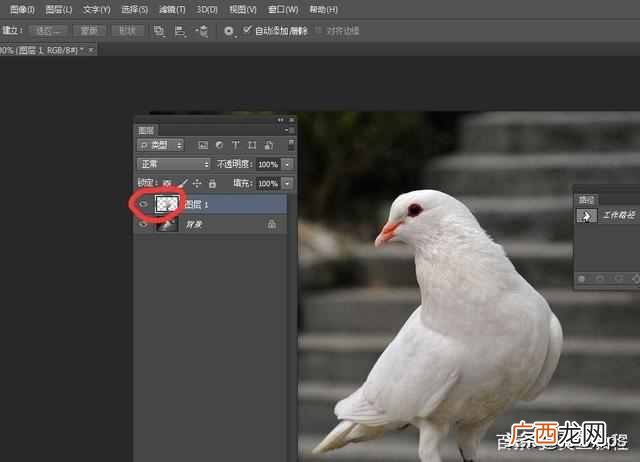Screen dimensions: 640x462
Task: Select the 工作路径 path thumbnail
Action: click(x=587, y=215)
